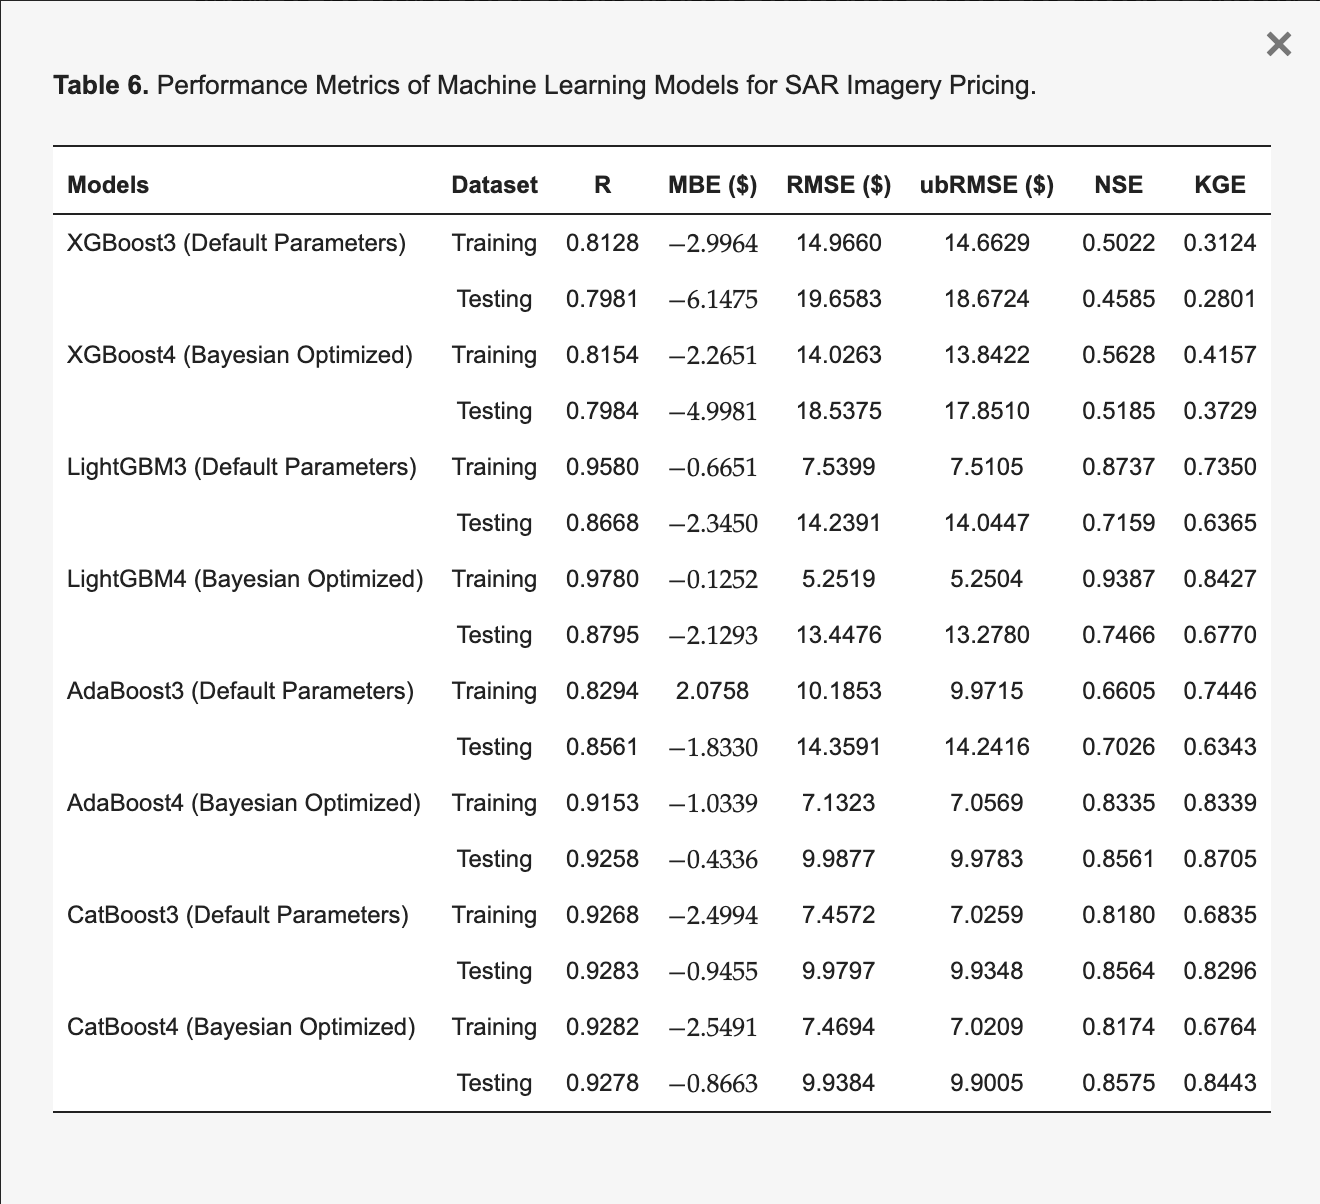This screenshot has height=1204, width=1320.
Task: Click the MBE ($) column header
Action: [712, 185]
